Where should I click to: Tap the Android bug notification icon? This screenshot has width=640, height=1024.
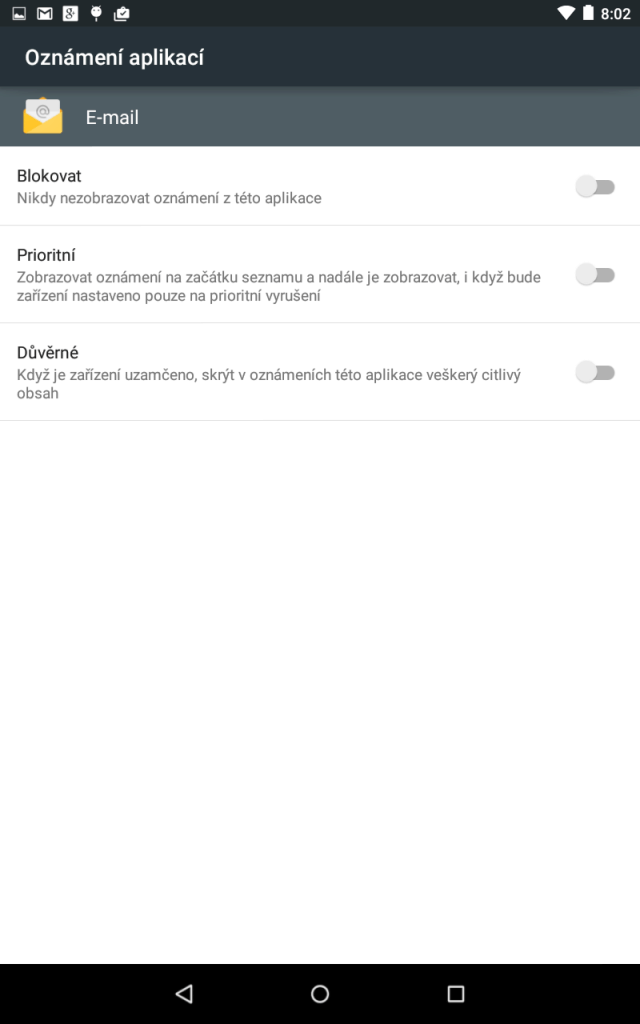pos(96,13)
